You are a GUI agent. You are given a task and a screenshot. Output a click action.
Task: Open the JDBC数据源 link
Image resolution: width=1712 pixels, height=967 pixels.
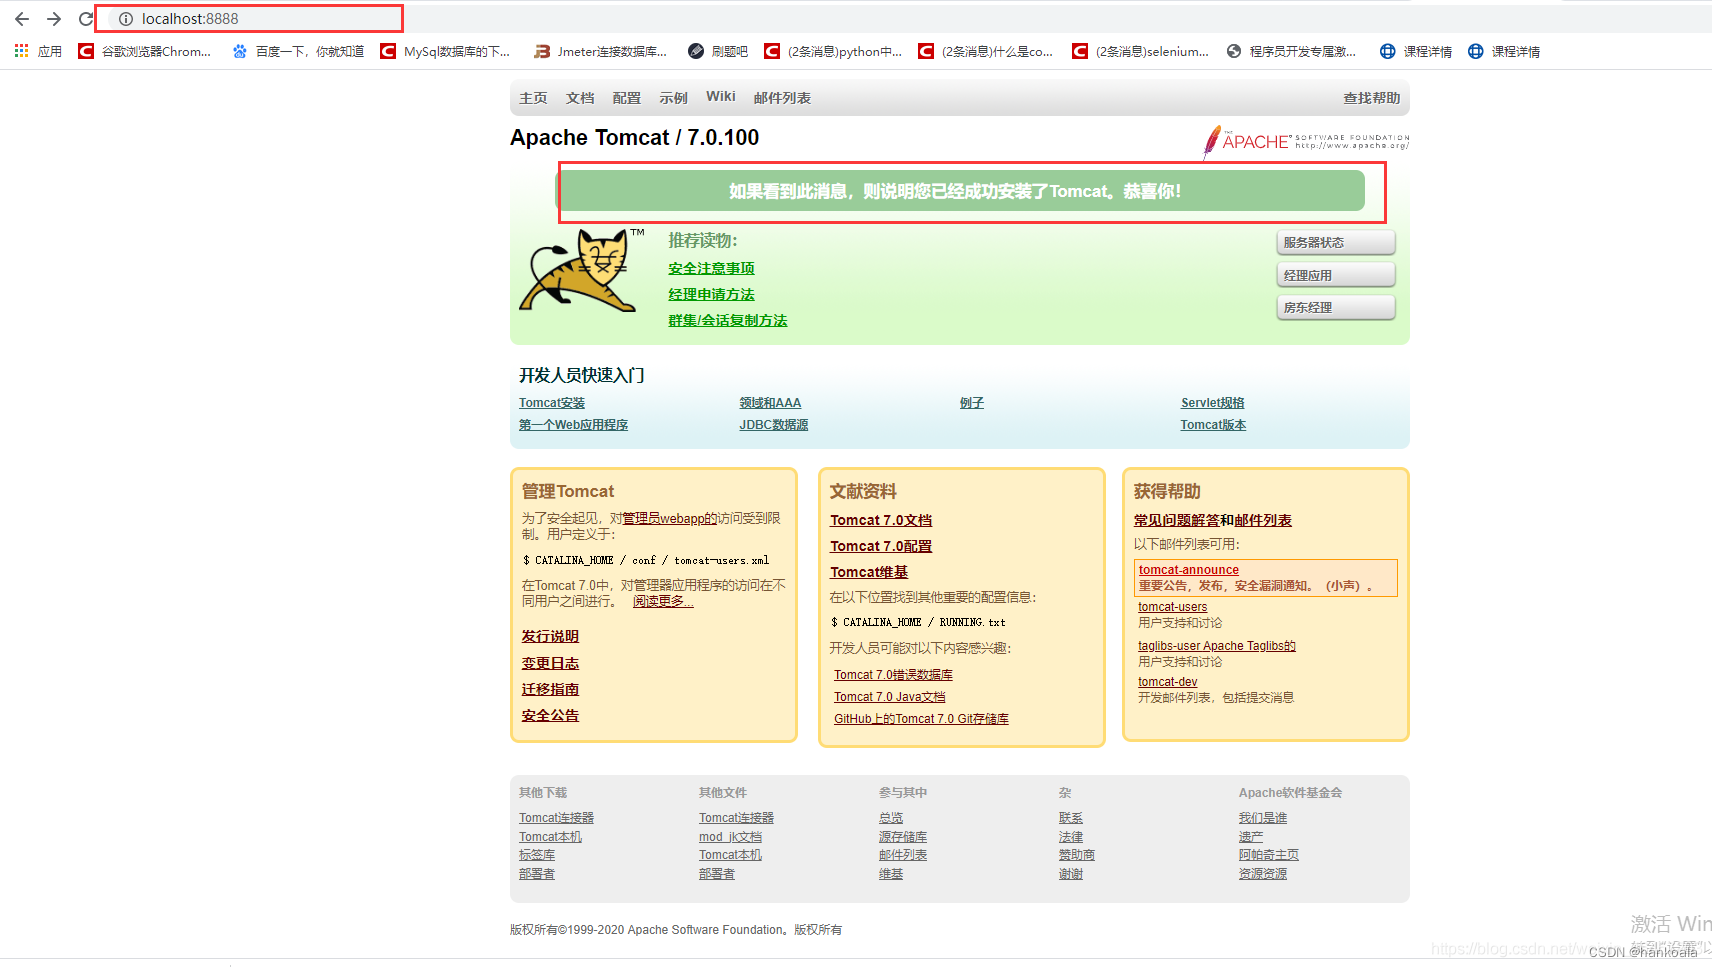pos(774,424)
